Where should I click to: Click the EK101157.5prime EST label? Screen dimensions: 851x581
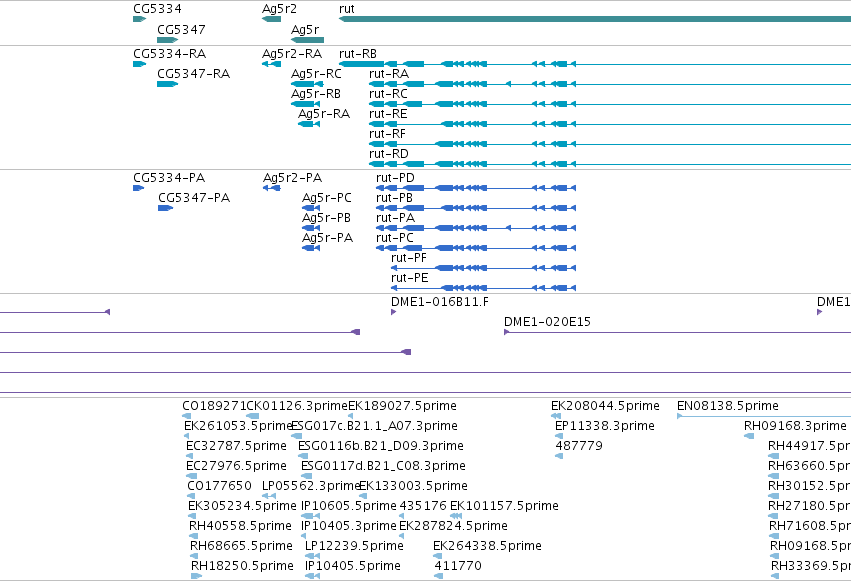click(504, 506)
